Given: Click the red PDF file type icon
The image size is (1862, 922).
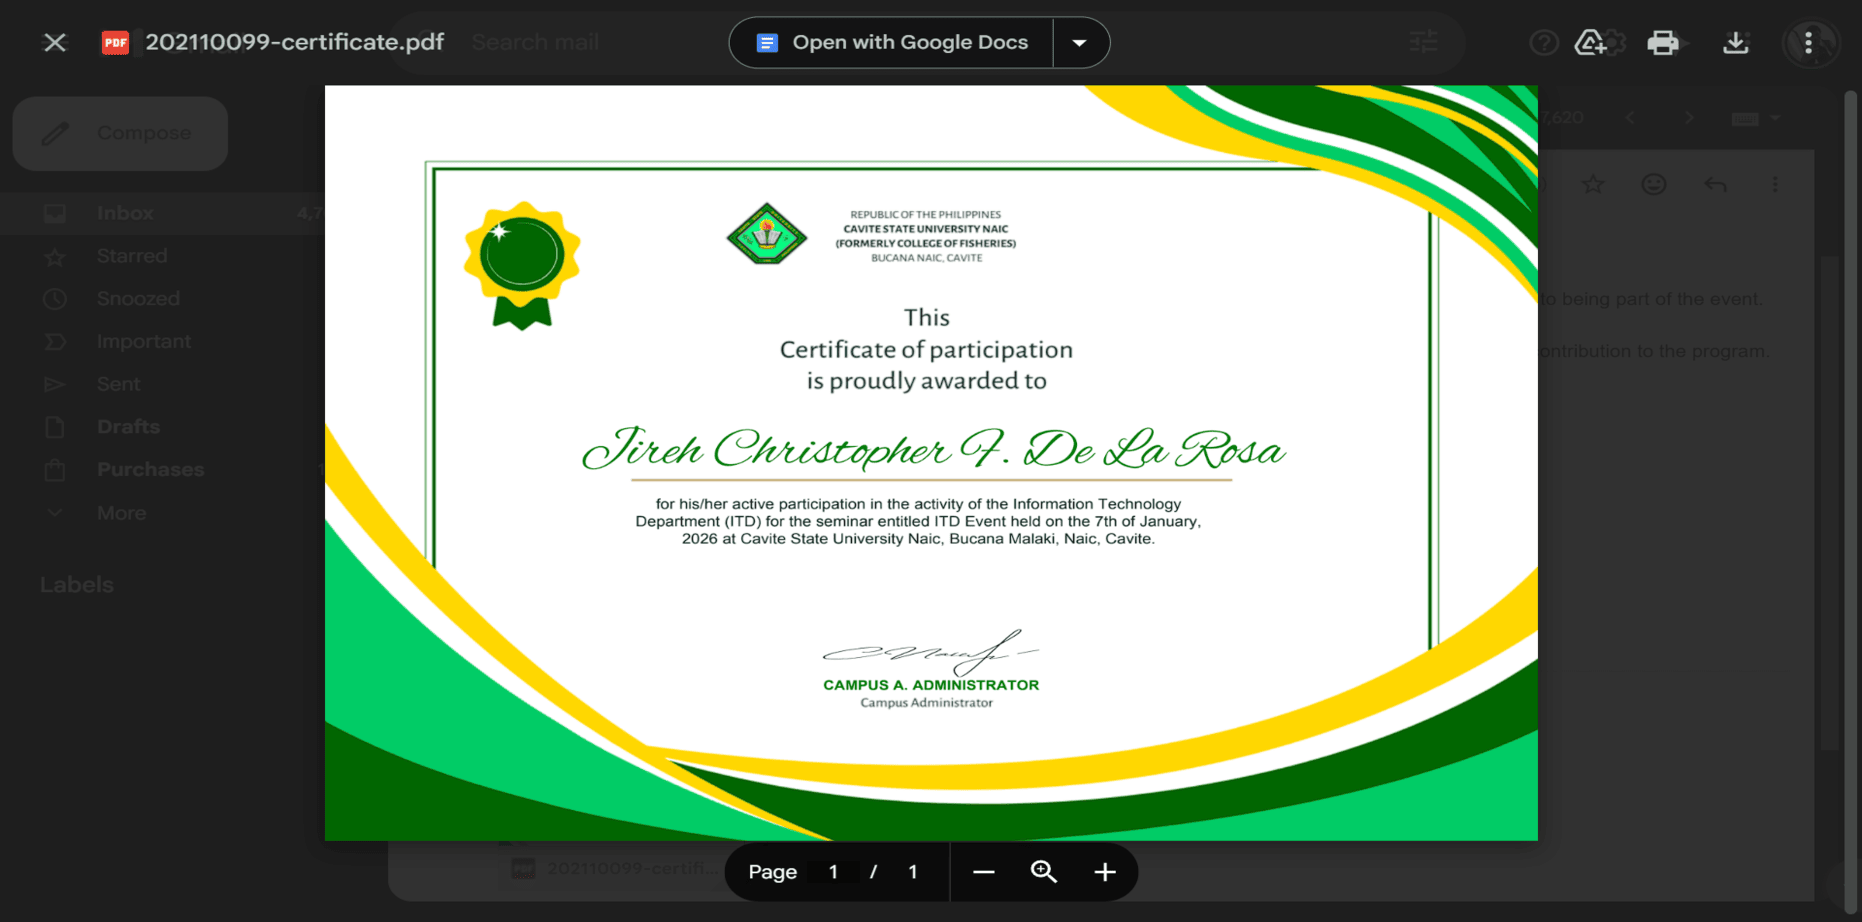Looking at the screenshot, I should pyautogui.click(x=116, y=42).
